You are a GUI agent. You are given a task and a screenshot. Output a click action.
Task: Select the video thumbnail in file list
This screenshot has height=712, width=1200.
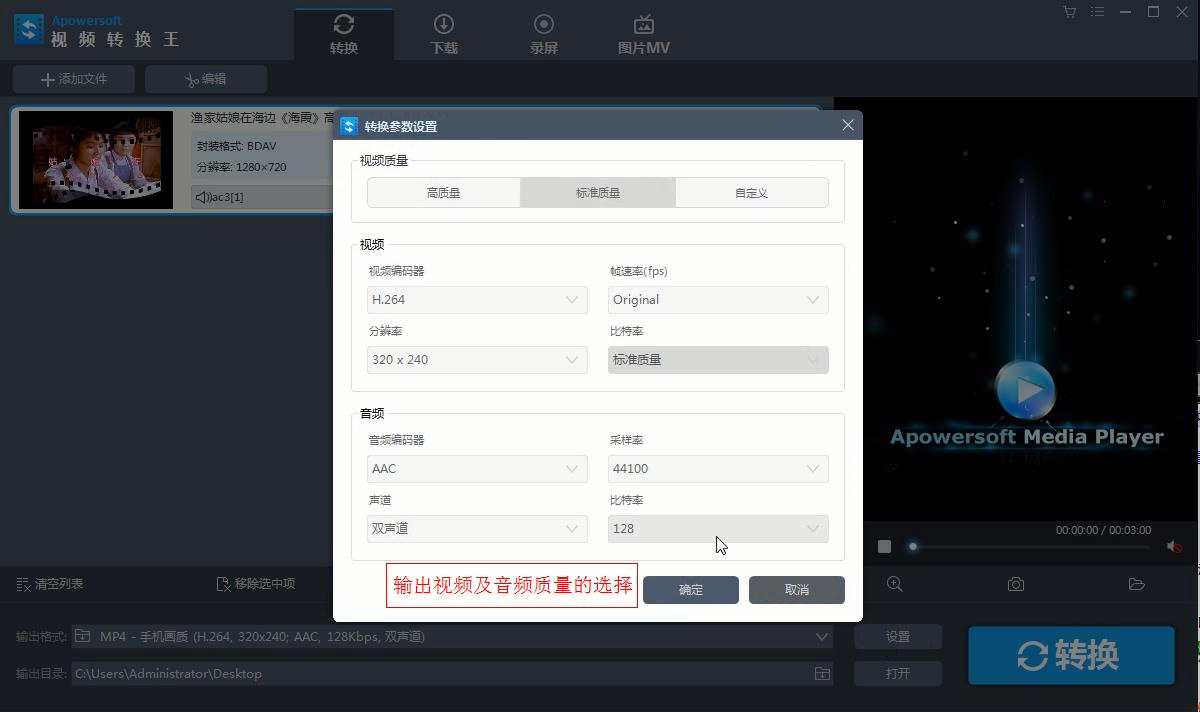(96, 160)
